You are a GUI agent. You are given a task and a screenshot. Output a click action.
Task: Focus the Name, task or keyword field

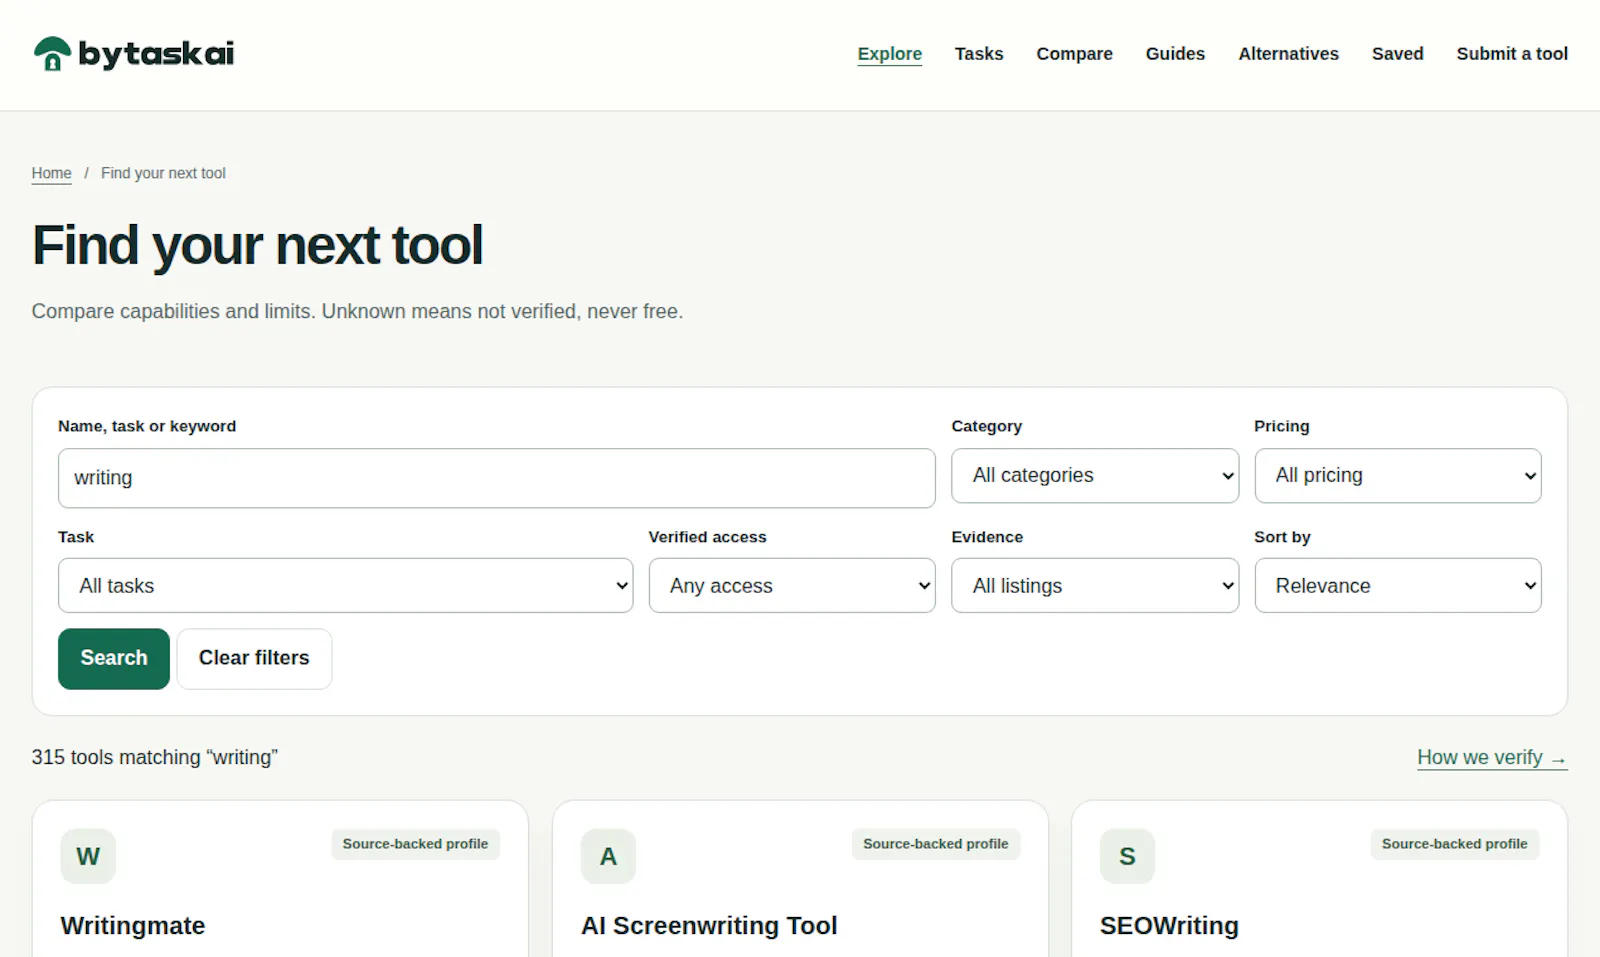[497, 478]
